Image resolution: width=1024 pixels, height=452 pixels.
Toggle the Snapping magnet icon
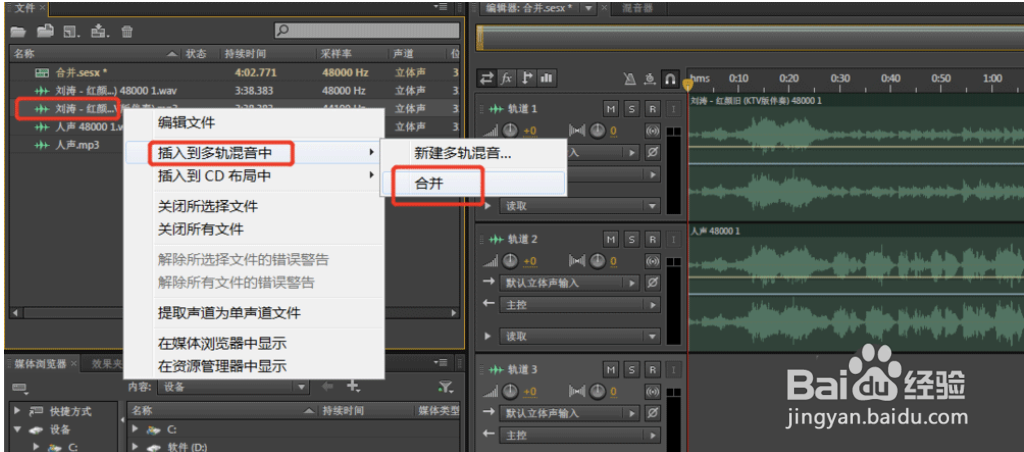(x=669, y=79)
